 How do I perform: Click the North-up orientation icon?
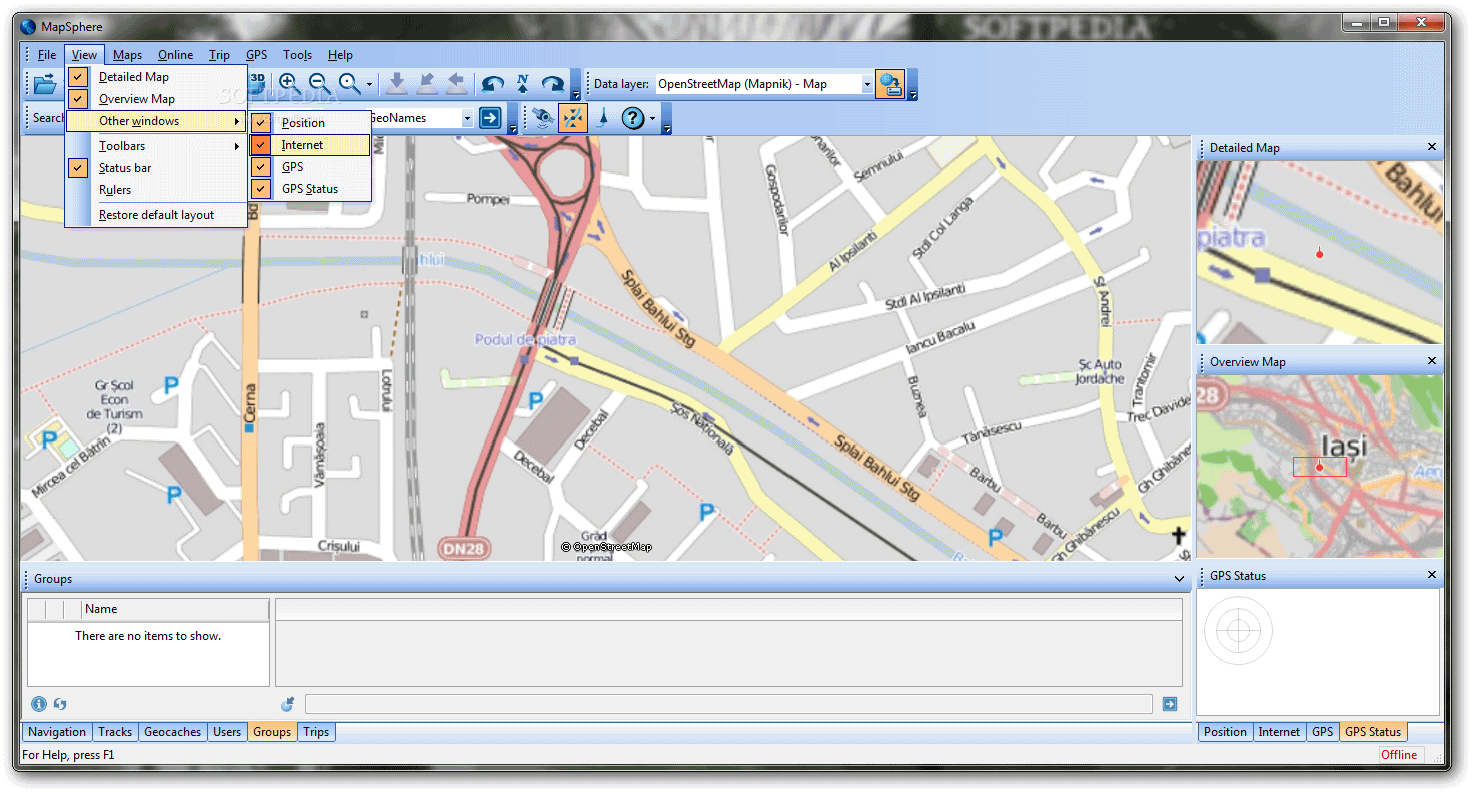click(x=522, y=84)
